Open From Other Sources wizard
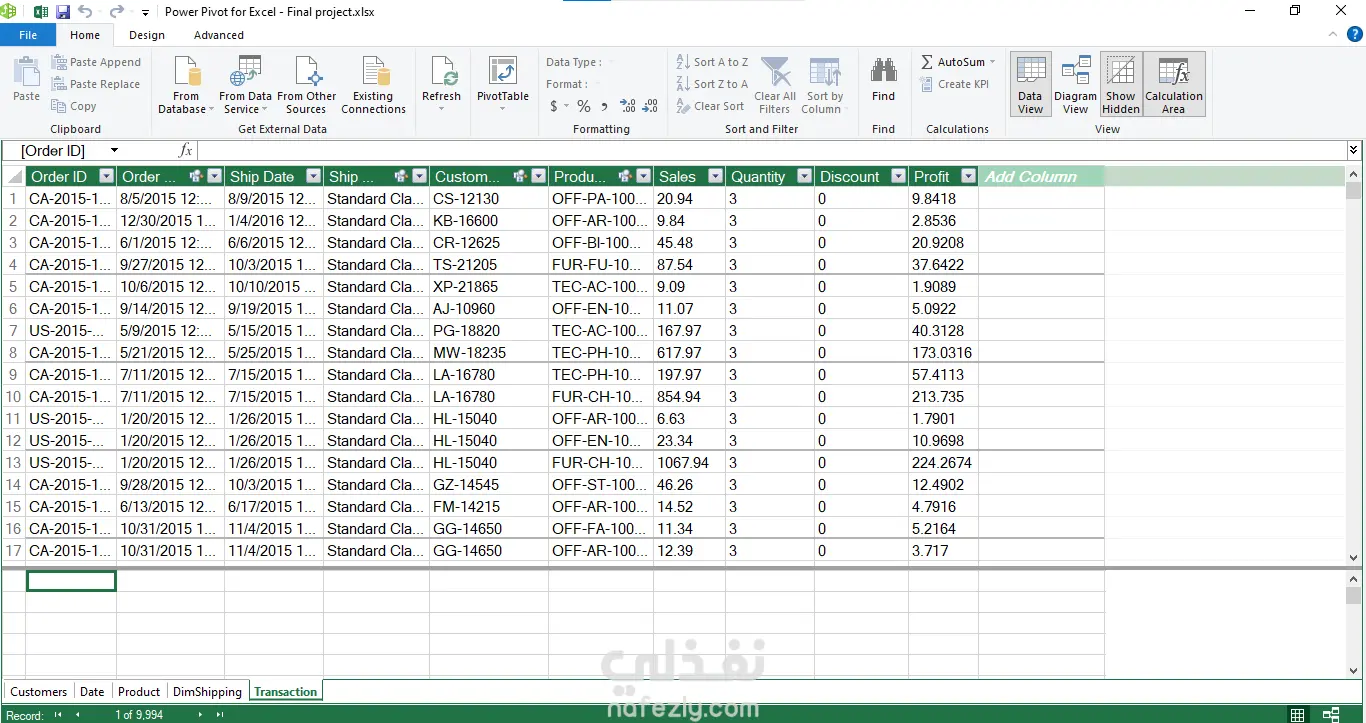 pyautogui.click(x=306, y=85)
